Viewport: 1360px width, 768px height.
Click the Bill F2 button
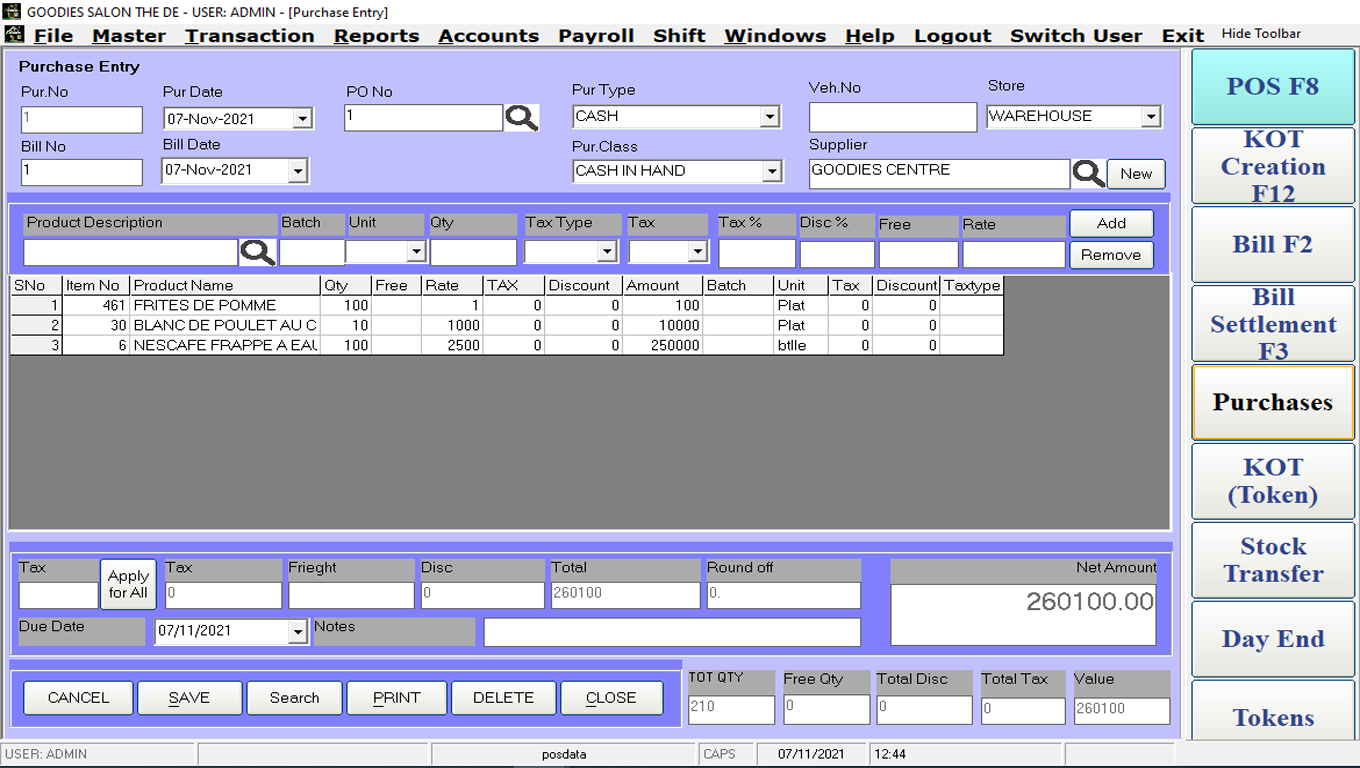pyautogui.click(x=1273, y=244)
